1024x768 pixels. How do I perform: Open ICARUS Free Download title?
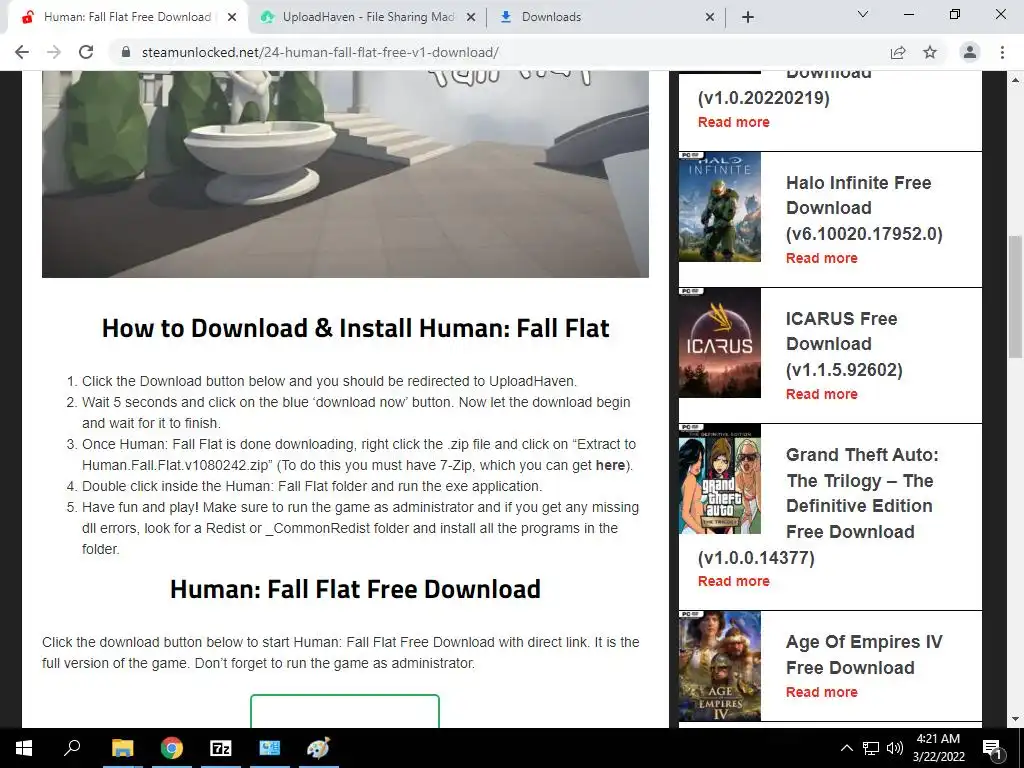point(844,344)
